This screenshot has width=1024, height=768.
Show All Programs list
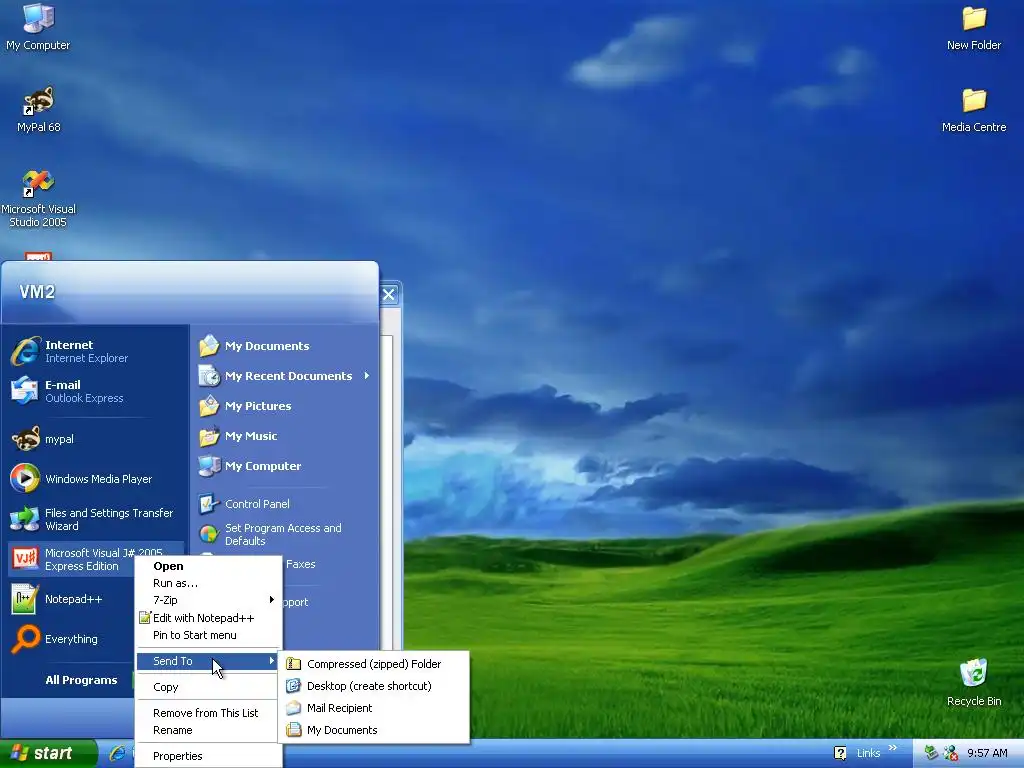tap(82, 680)
